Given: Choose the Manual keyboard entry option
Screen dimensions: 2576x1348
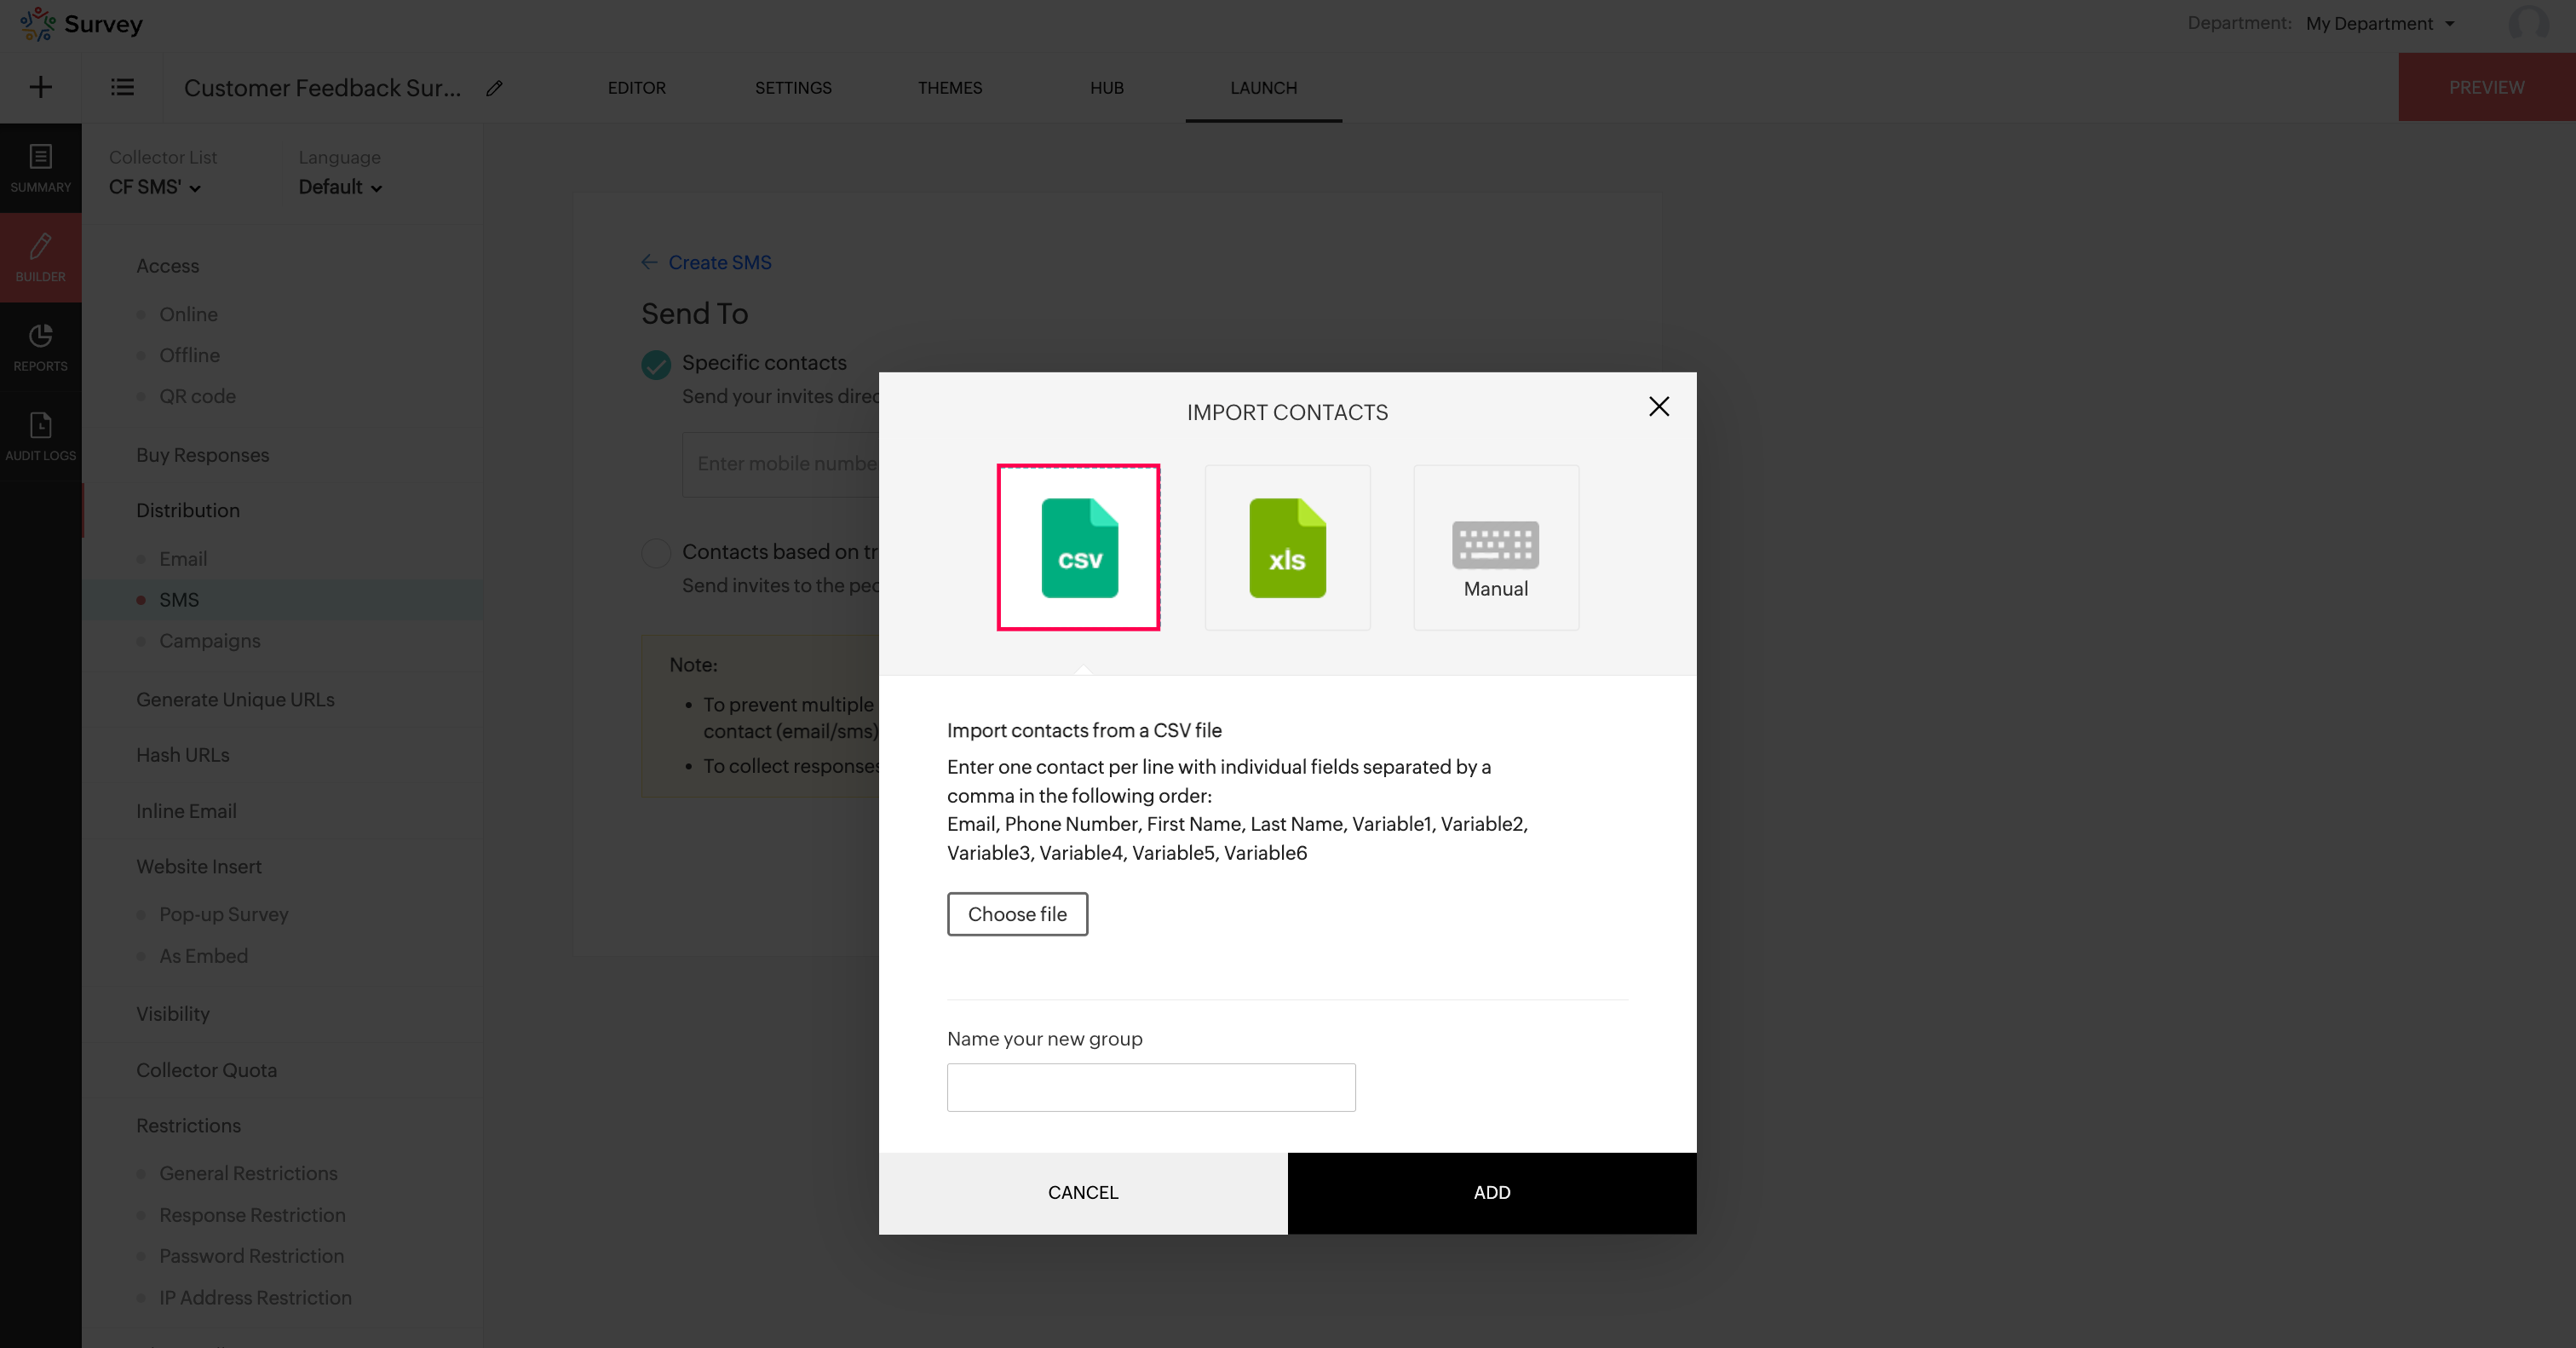Looking at the screenshot, I should [x=1495, y=547].
